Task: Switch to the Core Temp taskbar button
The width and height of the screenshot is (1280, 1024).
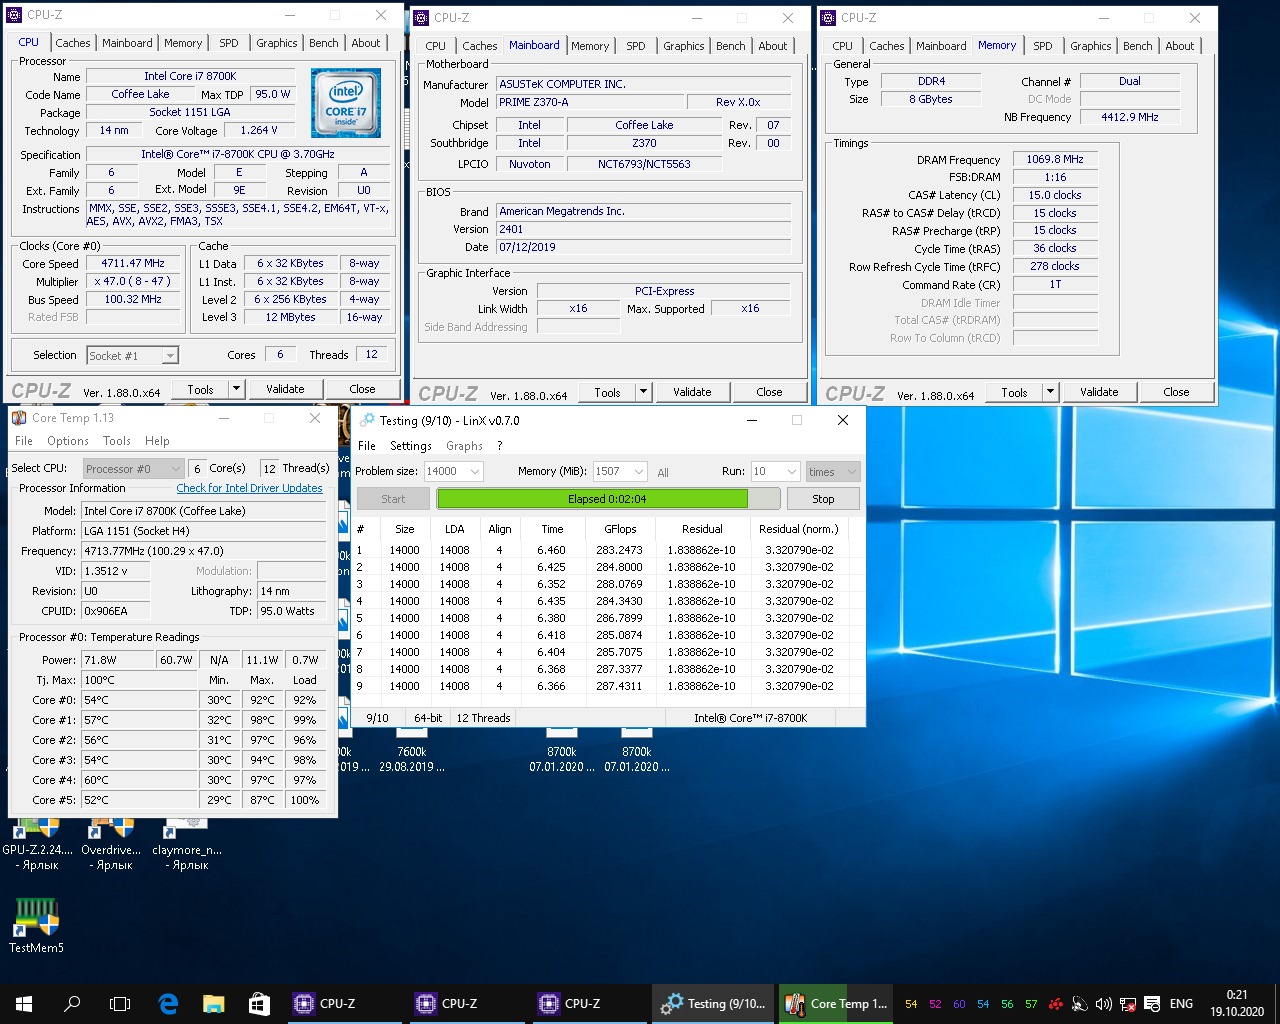Action: pyautogui.click(x=838, y=1004)
